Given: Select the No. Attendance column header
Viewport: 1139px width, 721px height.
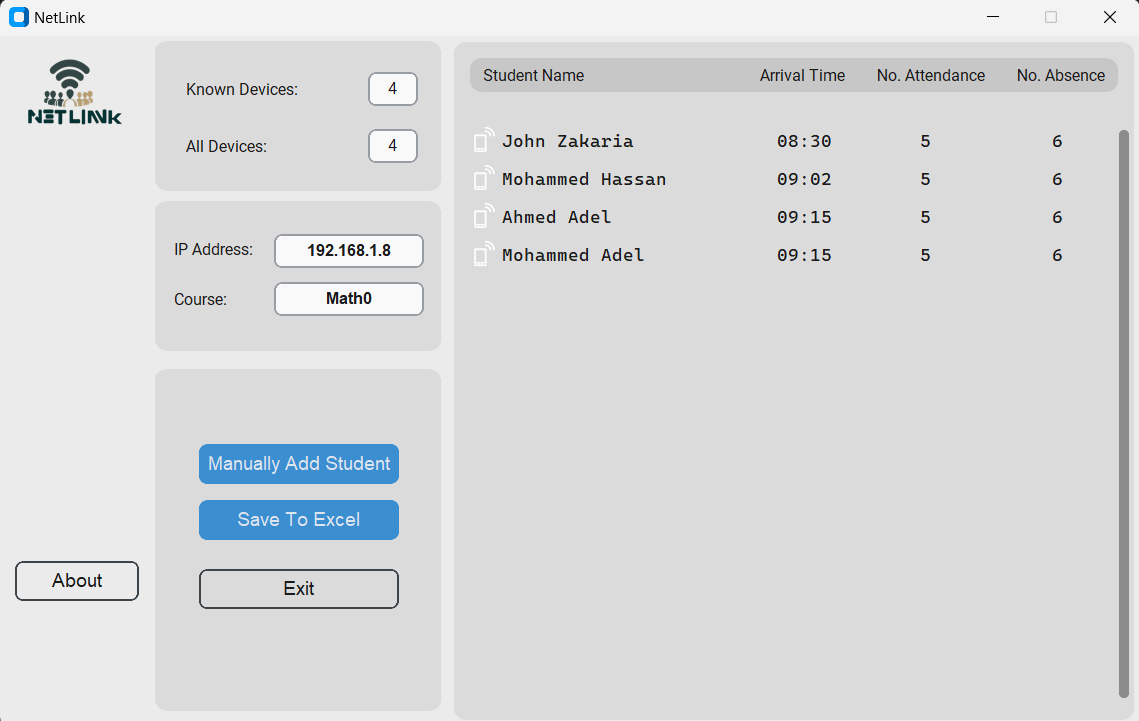Looking at the screenshot, I should pos(930,75).
